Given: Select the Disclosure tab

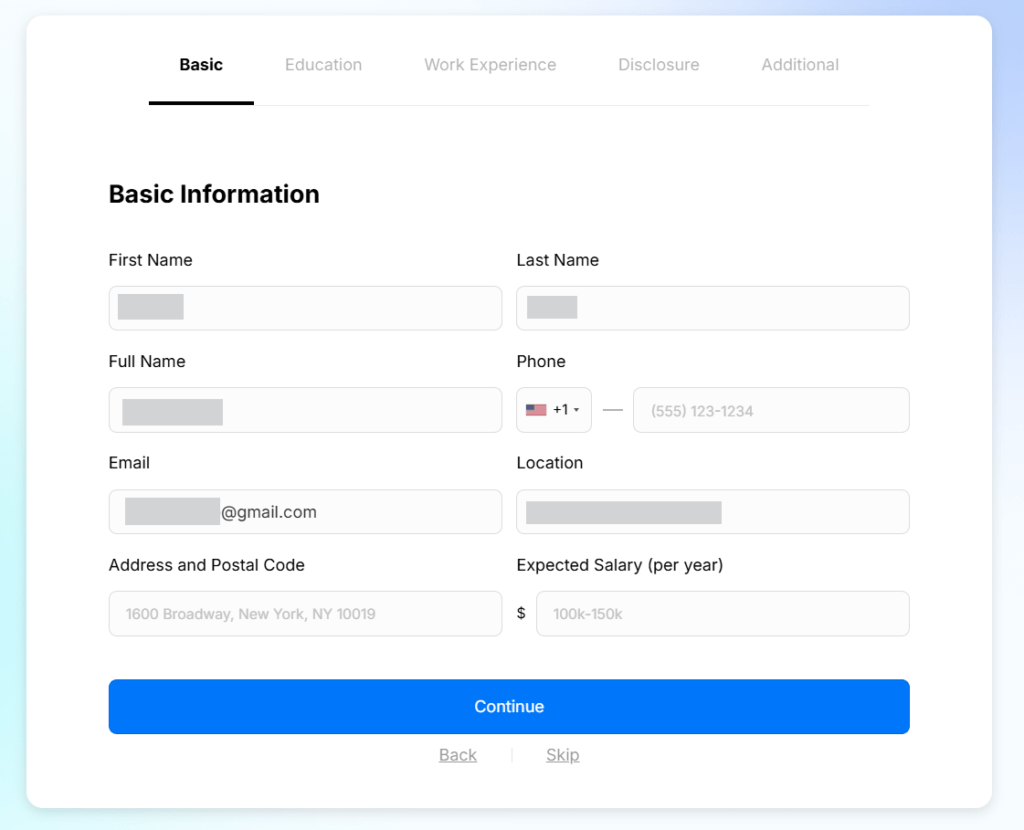Looking at the screenshot, I should pos(658,65).
